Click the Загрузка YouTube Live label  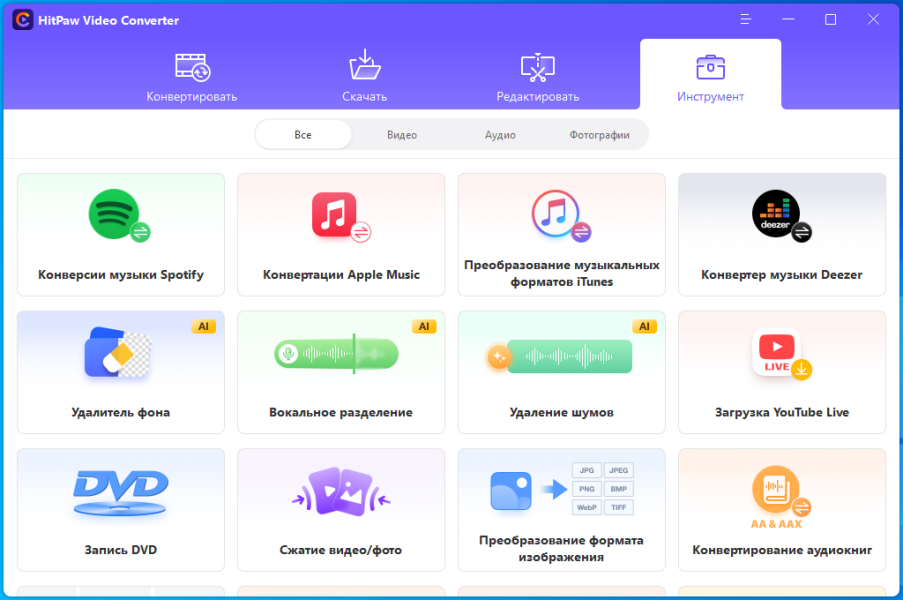(781, 412)
